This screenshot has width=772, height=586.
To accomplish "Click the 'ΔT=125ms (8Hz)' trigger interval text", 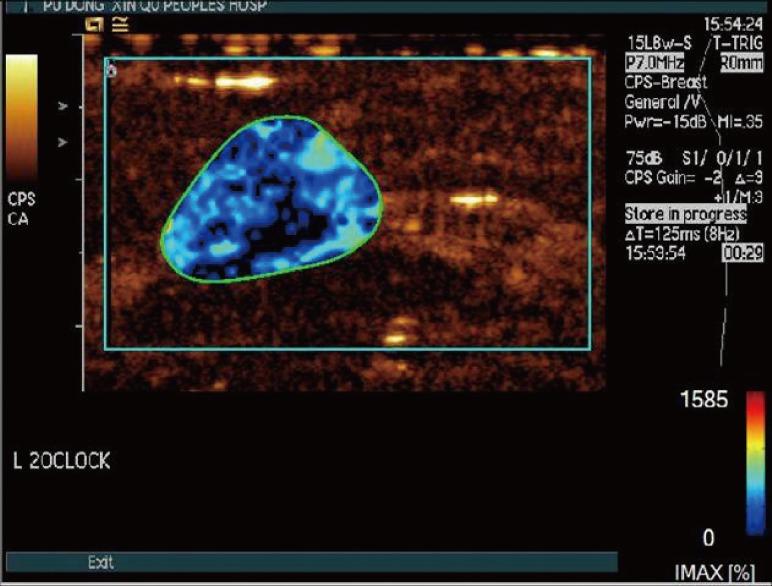I will click(682, 234).
